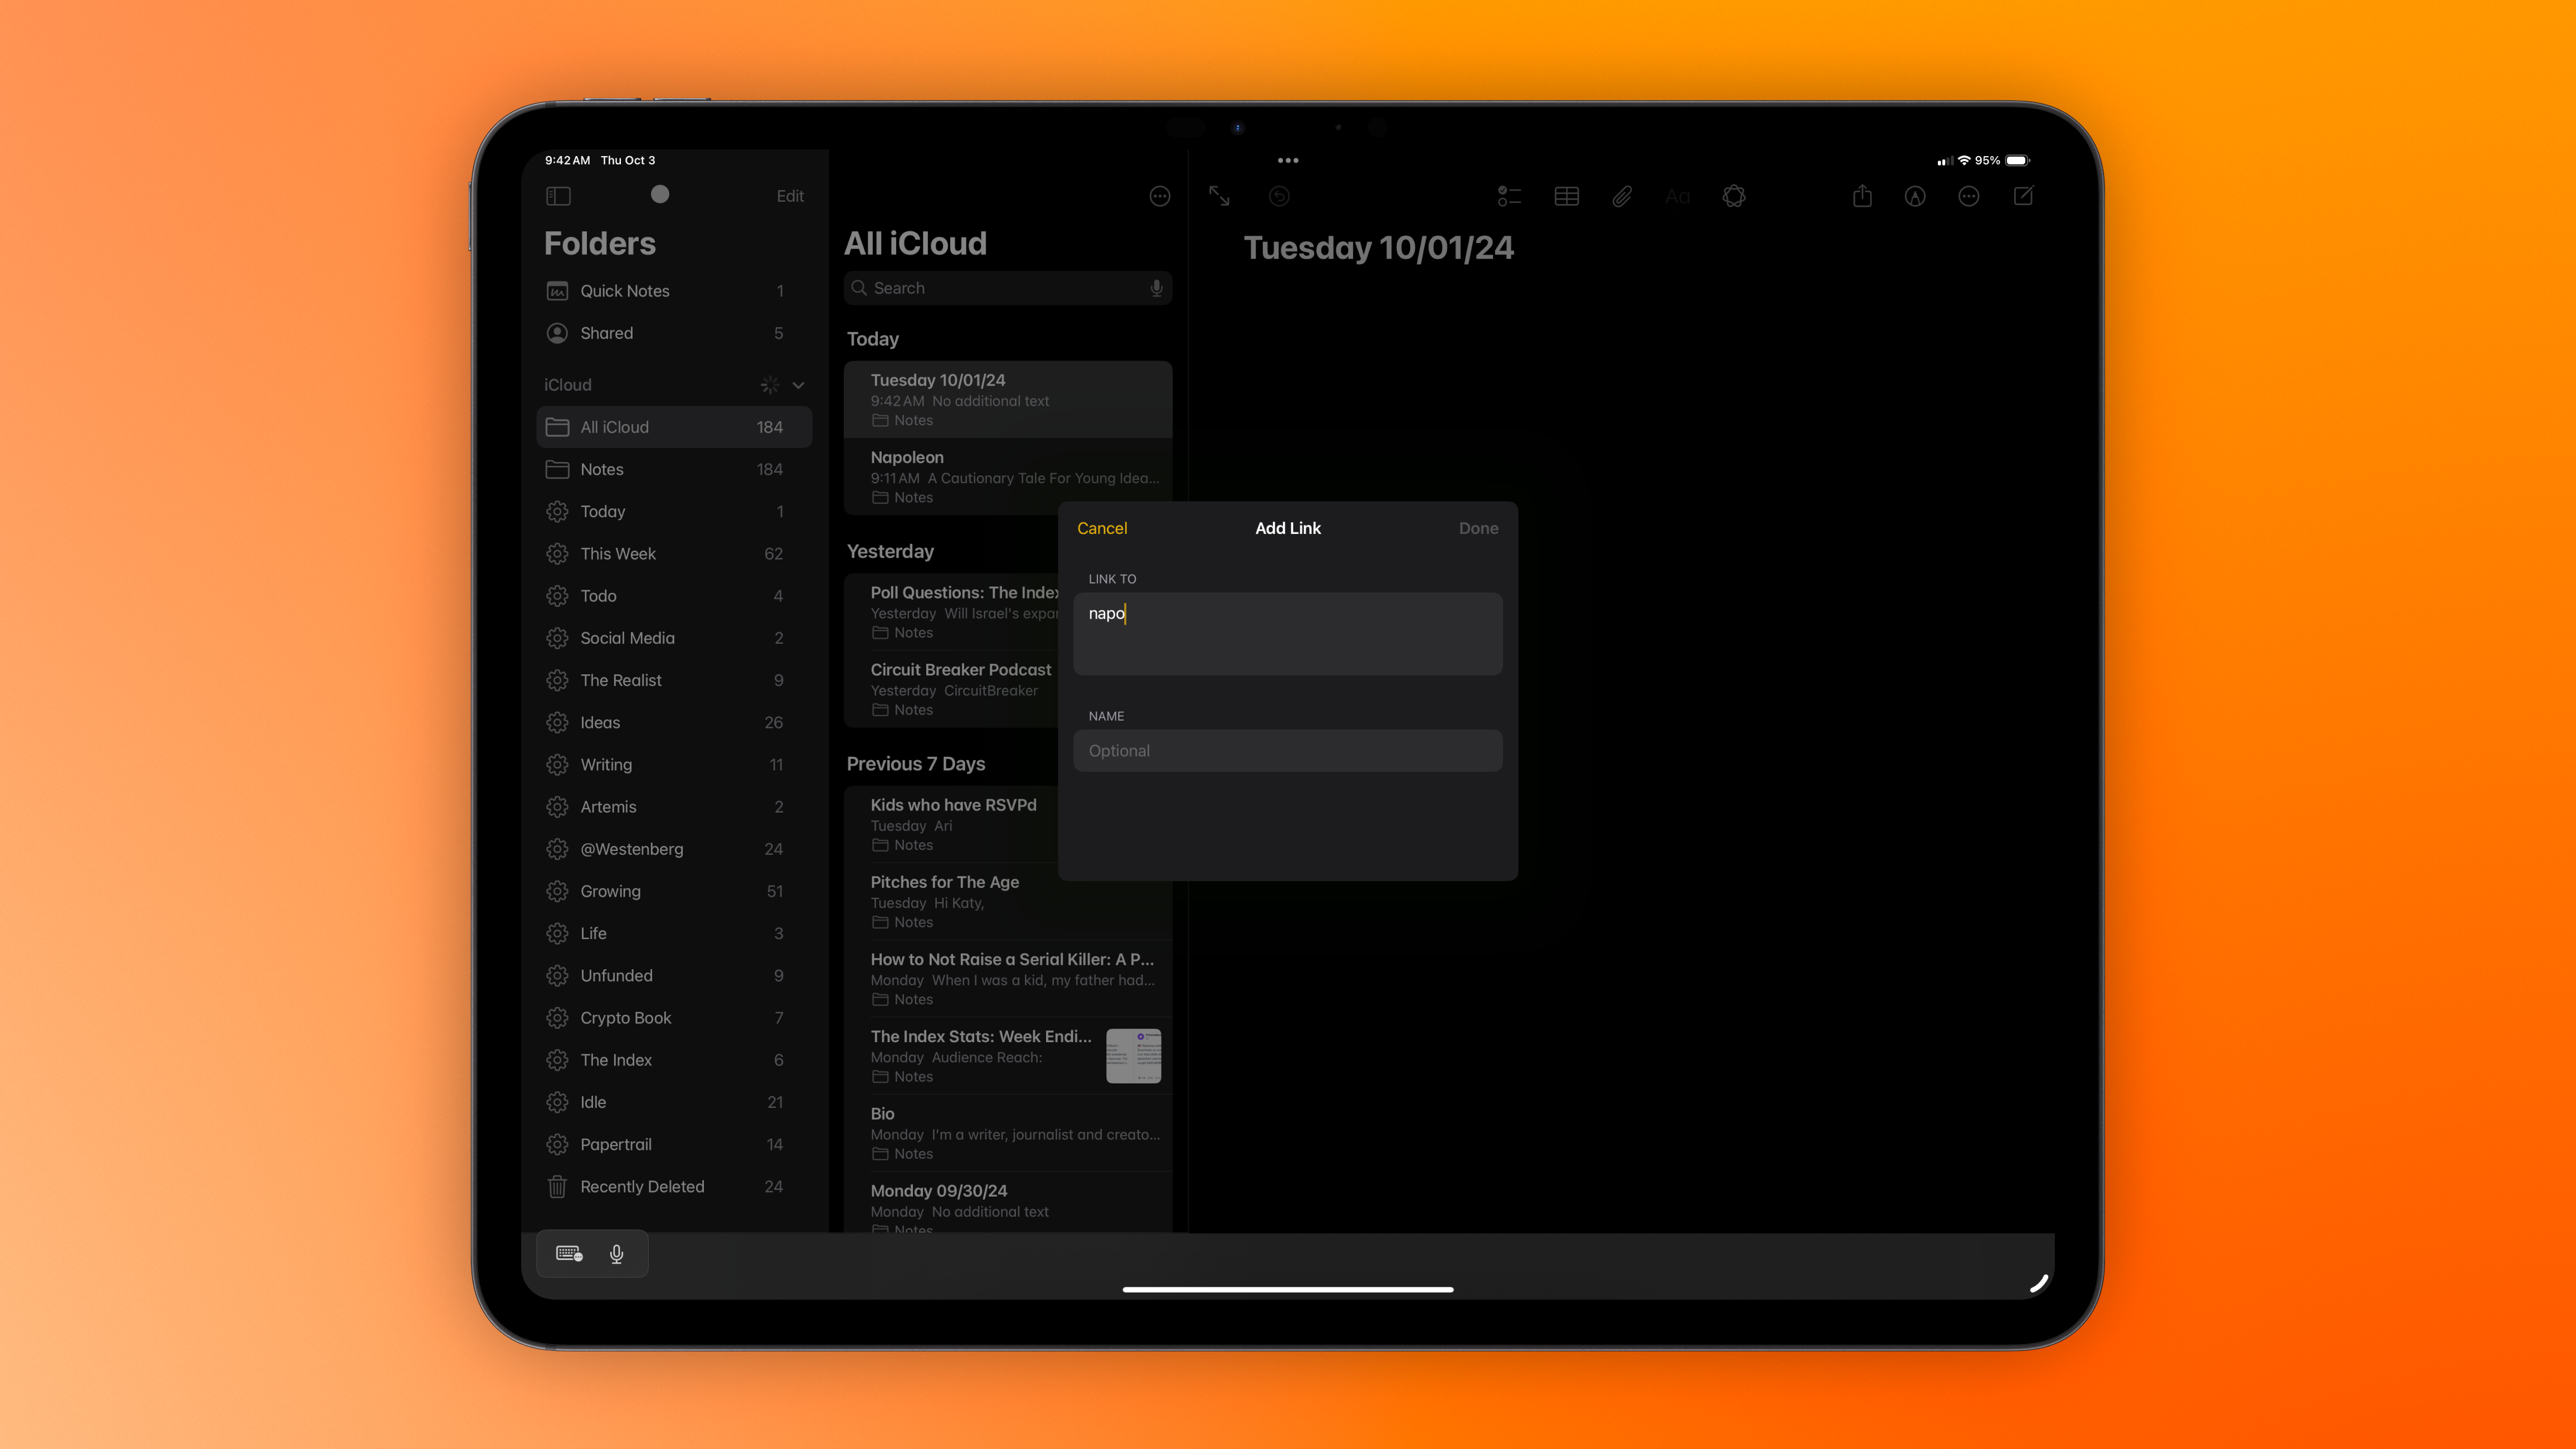Collapse the iCloud folders section chevron
Viewport: 2576px width, 1449px height.
tap(798, 385)
